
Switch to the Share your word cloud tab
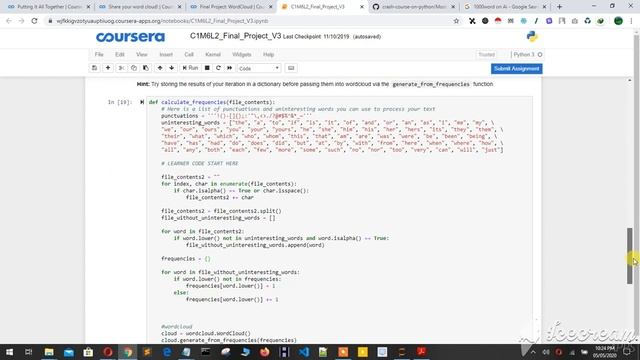pos(141,7)
